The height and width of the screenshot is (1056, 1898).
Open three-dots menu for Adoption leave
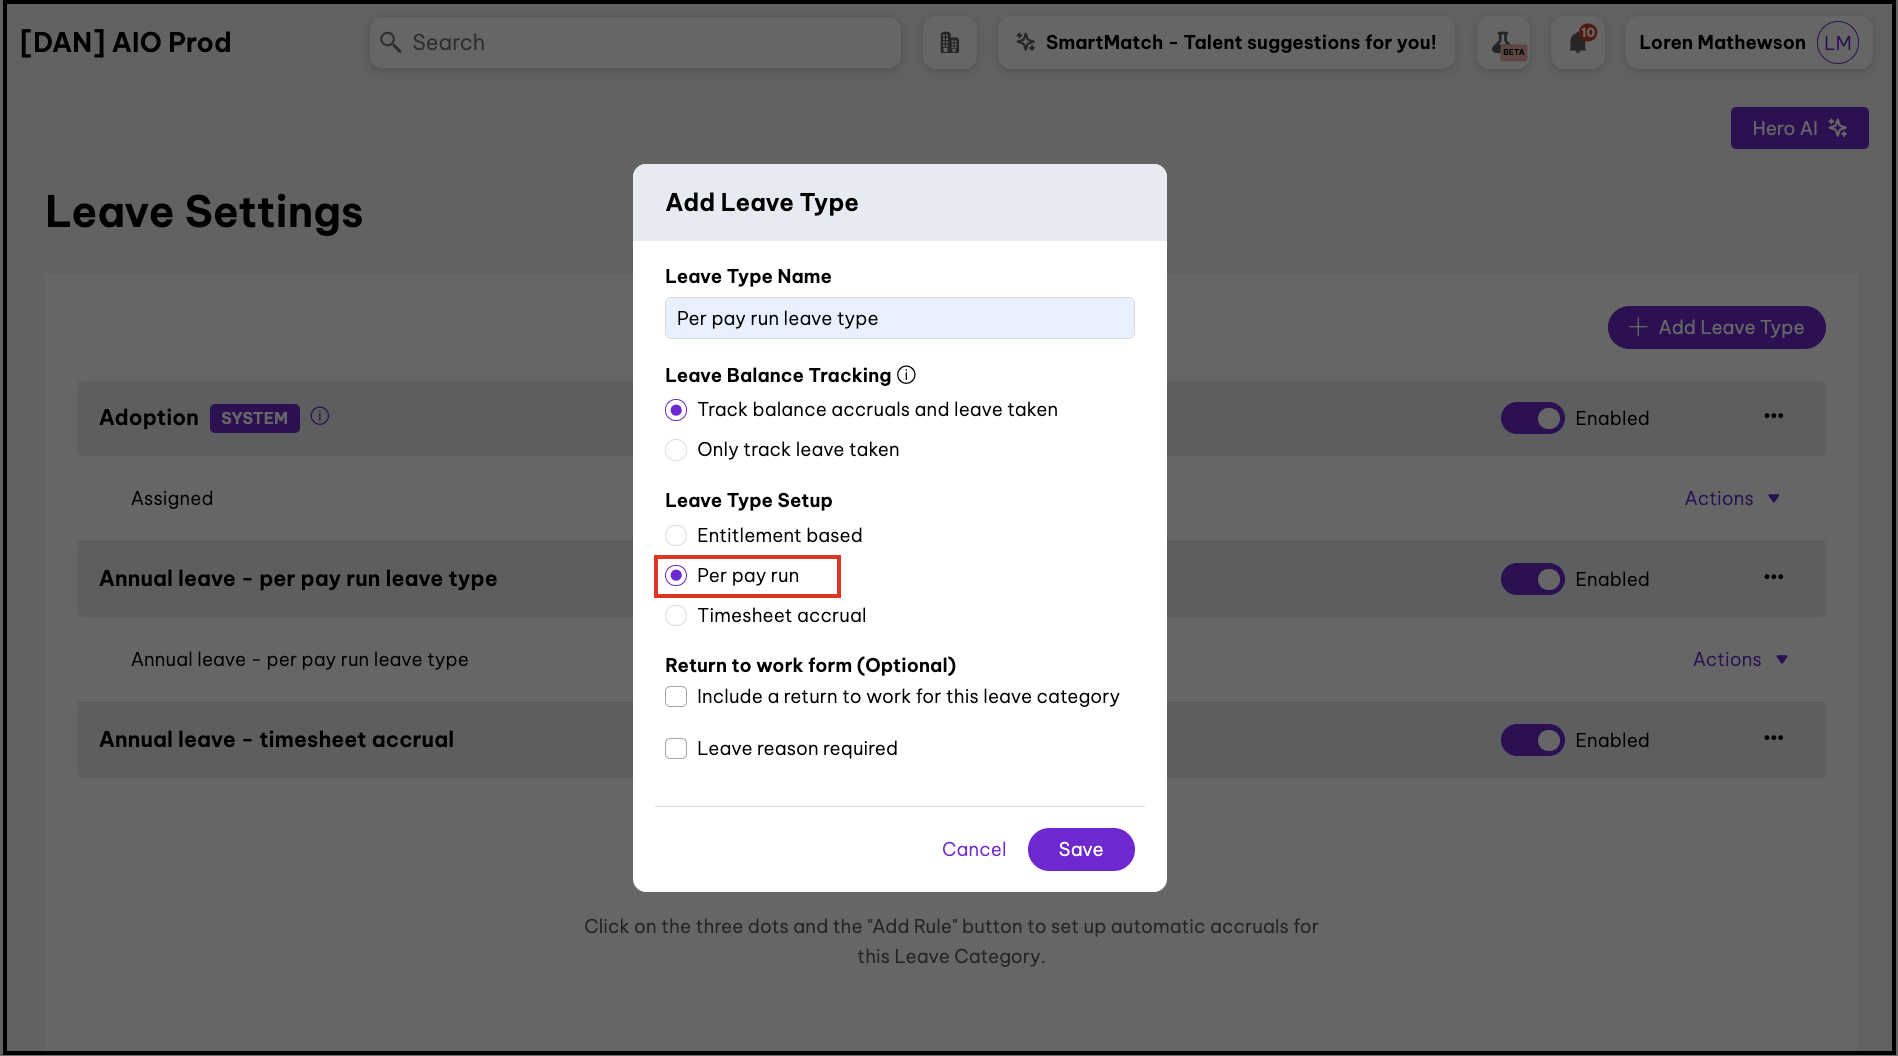pyautogui.click(x=1773, y=416)
